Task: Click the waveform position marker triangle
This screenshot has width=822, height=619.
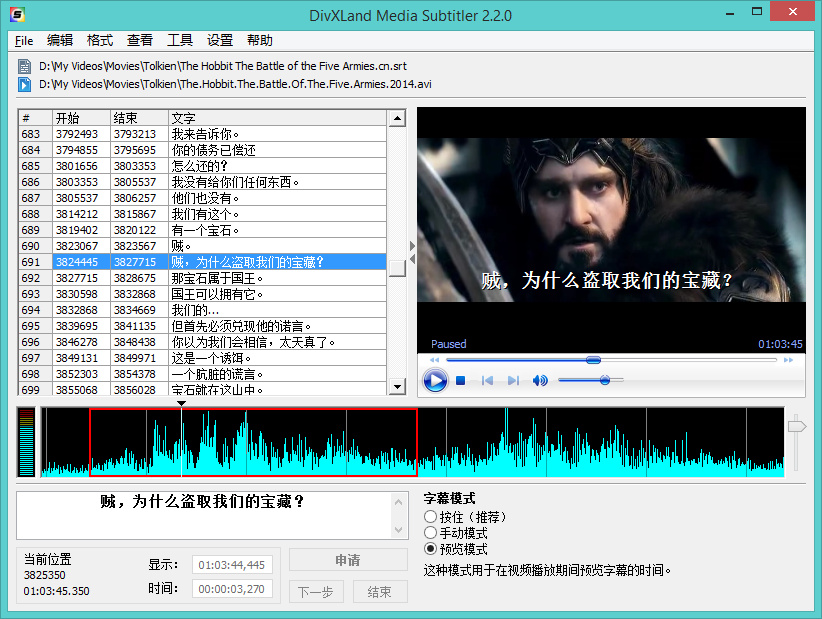Action: click(x=181, y=403)
